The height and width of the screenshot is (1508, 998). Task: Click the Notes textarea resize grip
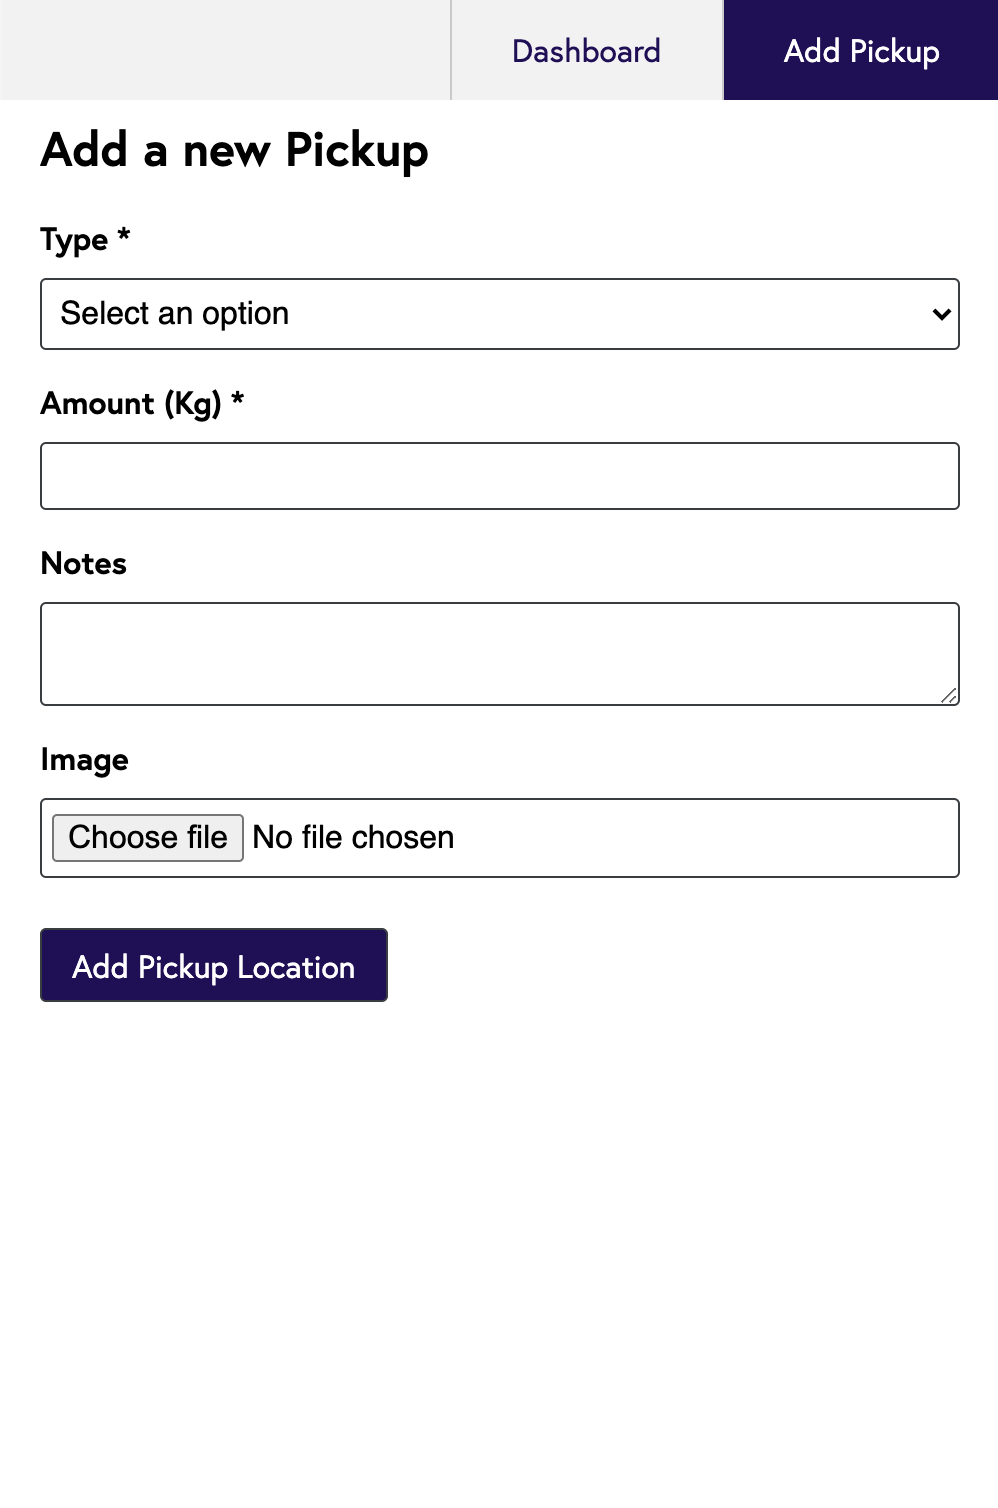[949, 695]
